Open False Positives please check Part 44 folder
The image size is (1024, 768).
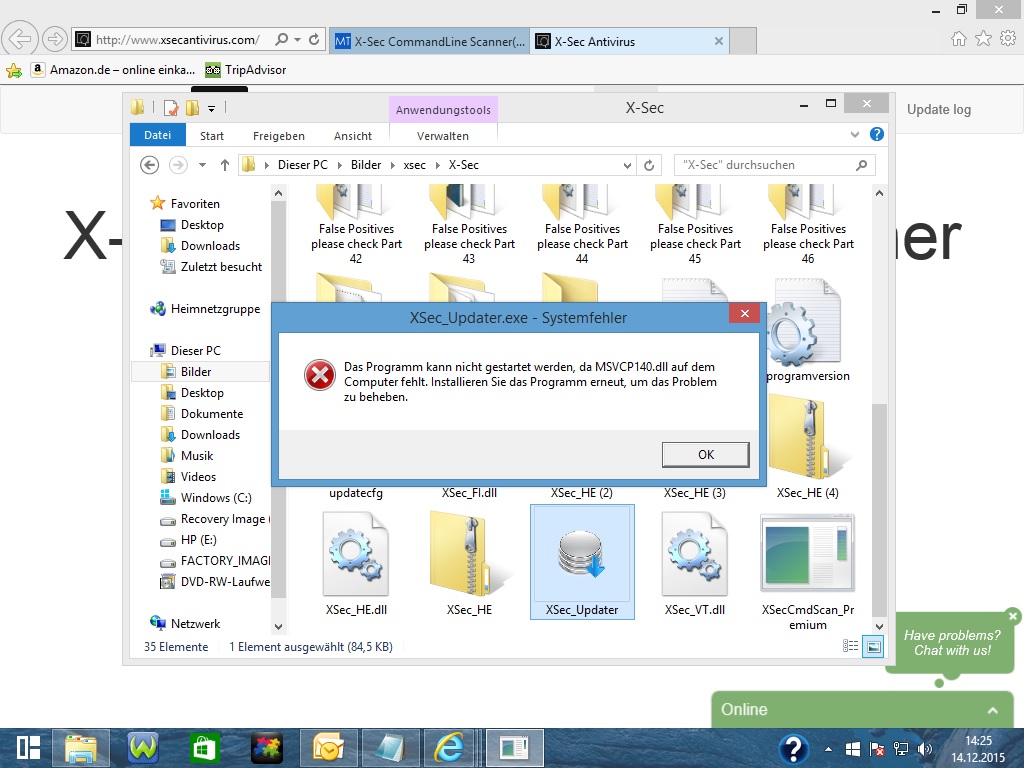click(x=582, y=224)
